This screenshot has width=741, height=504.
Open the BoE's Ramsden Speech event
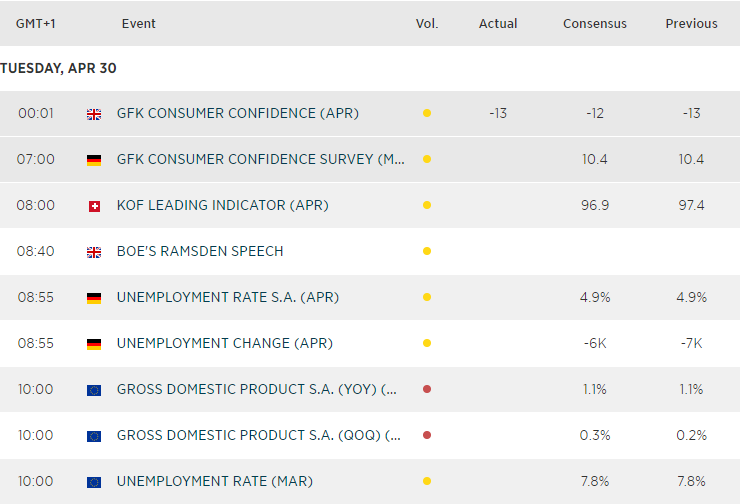coord(200,252)
